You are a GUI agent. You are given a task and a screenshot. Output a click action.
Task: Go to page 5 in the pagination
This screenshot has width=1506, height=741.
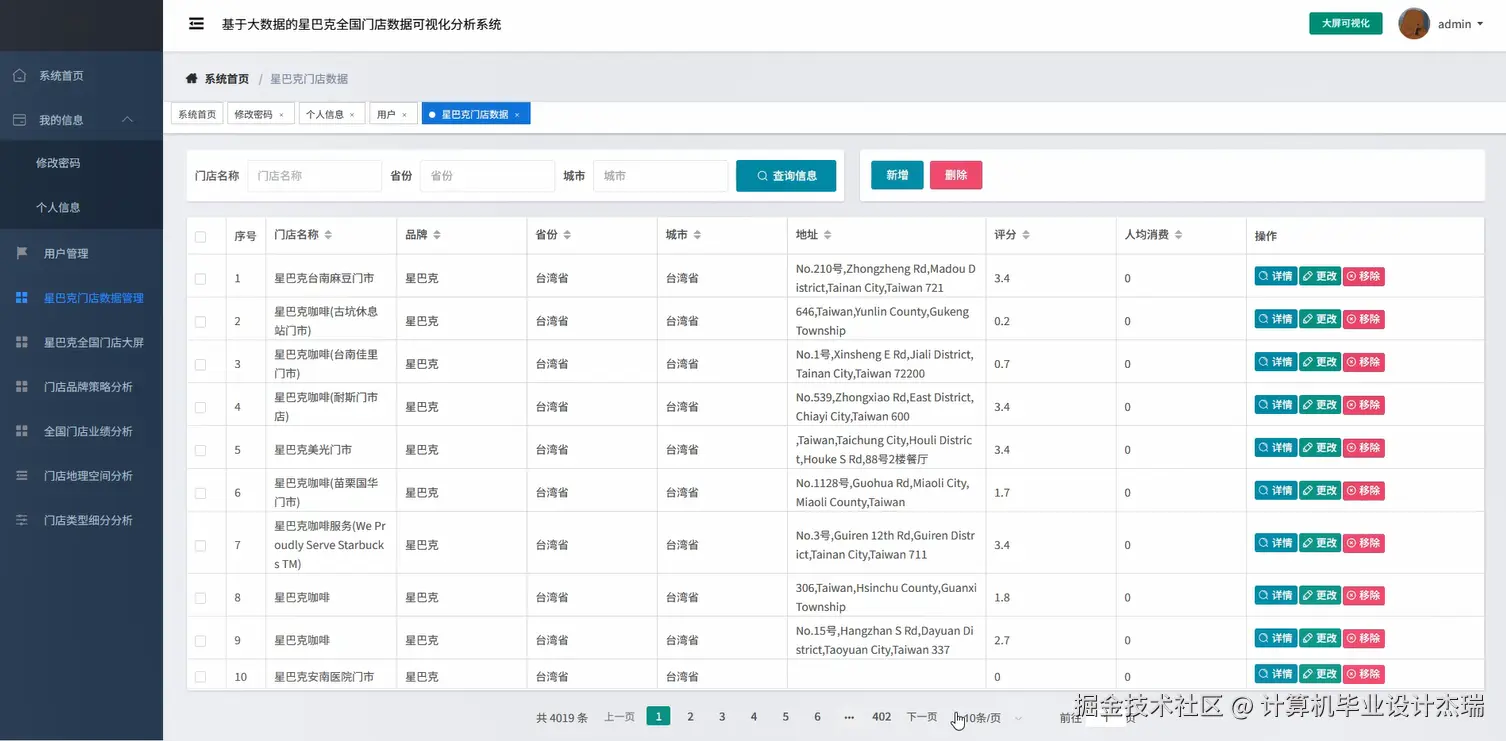(786, 717)
